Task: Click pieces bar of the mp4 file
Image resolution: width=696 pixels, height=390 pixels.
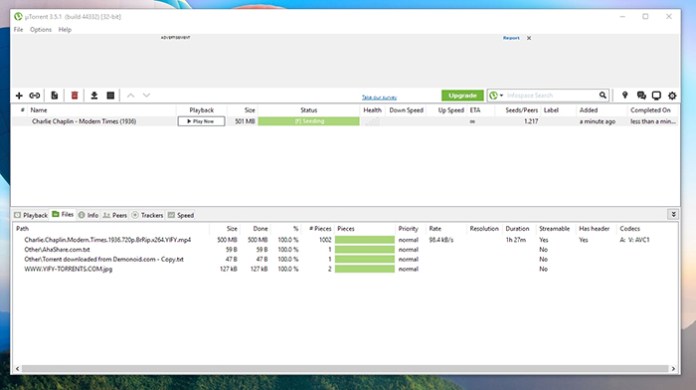Action: coord(365,240)
